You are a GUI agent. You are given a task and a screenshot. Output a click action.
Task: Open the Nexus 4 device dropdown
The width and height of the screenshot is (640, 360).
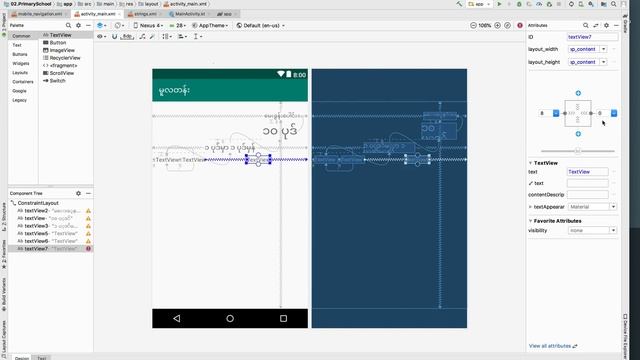pyautogui.click(x=148, y=25)
